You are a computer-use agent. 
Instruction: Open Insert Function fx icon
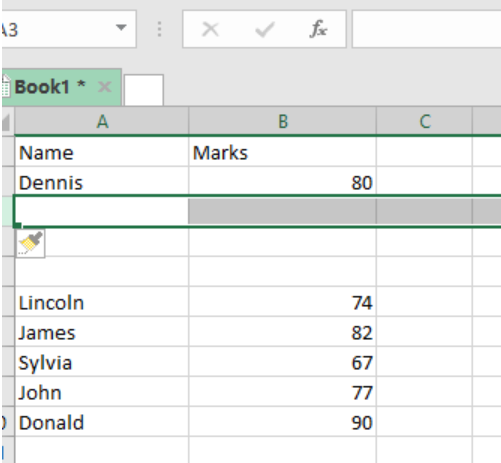318,29
